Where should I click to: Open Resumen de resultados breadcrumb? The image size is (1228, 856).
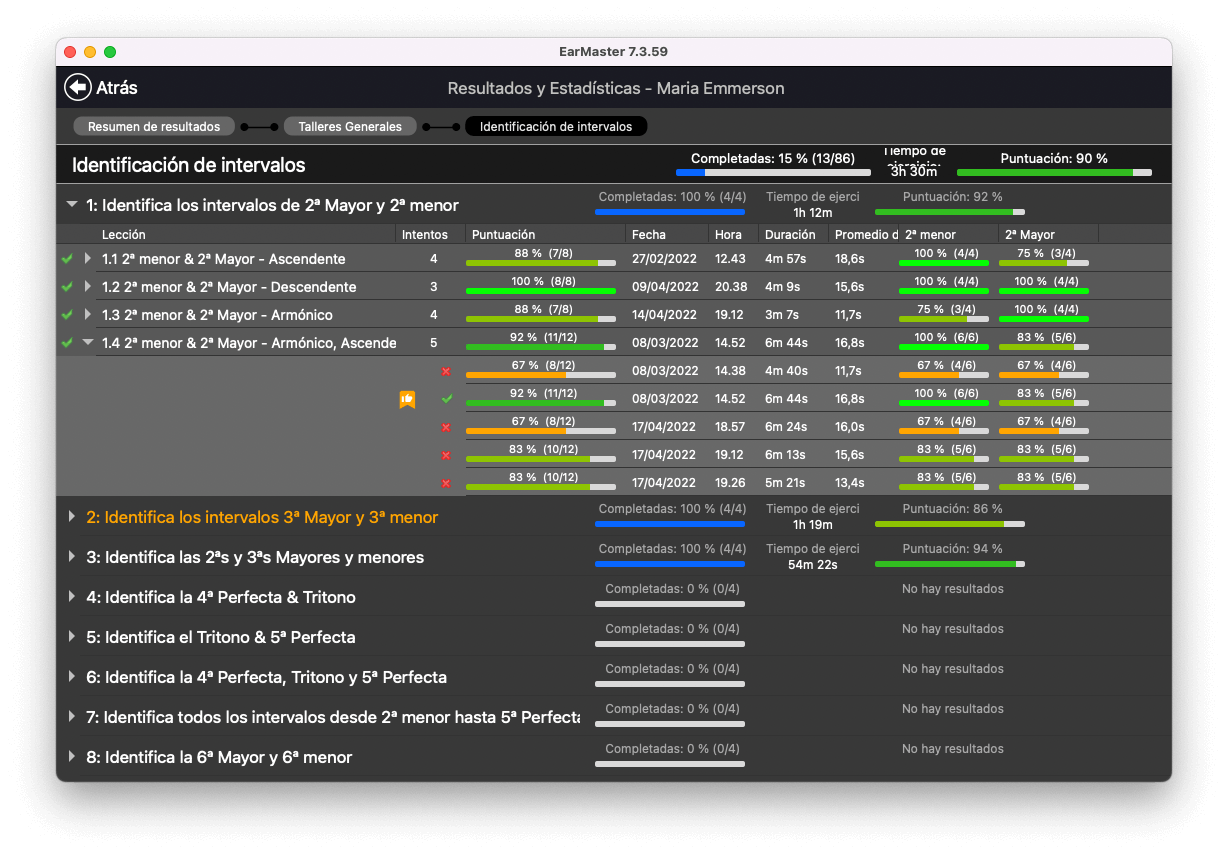point(154,127)
